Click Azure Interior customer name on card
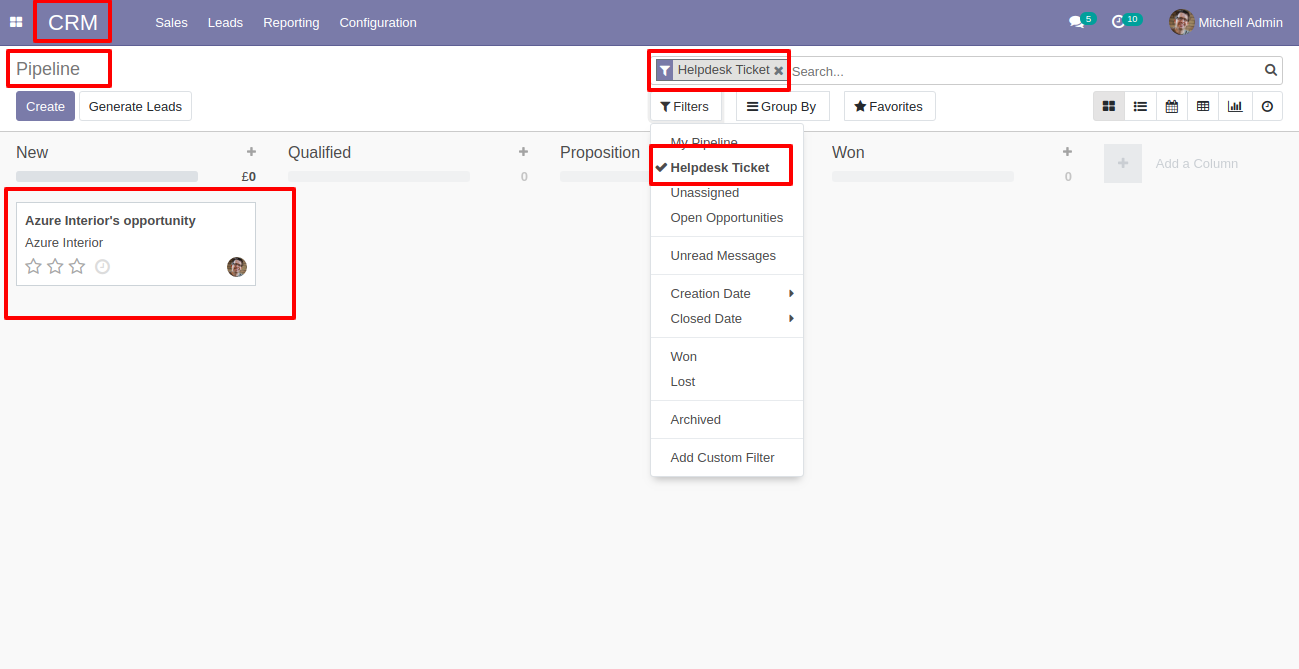The width and height of the screenshot is (1299, 669). click(64, 242)
